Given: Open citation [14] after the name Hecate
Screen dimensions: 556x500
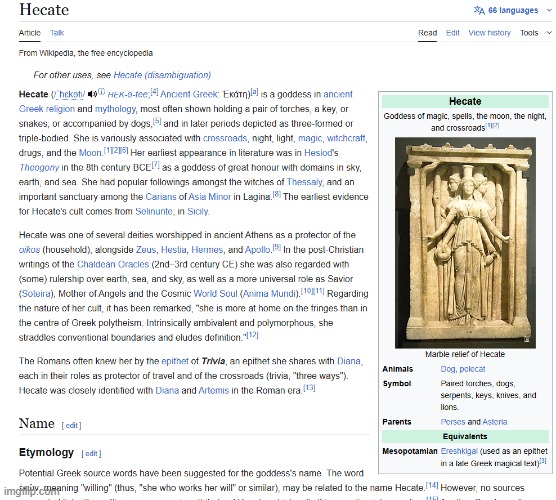Looking at the screenshot, I should (432, 485).
